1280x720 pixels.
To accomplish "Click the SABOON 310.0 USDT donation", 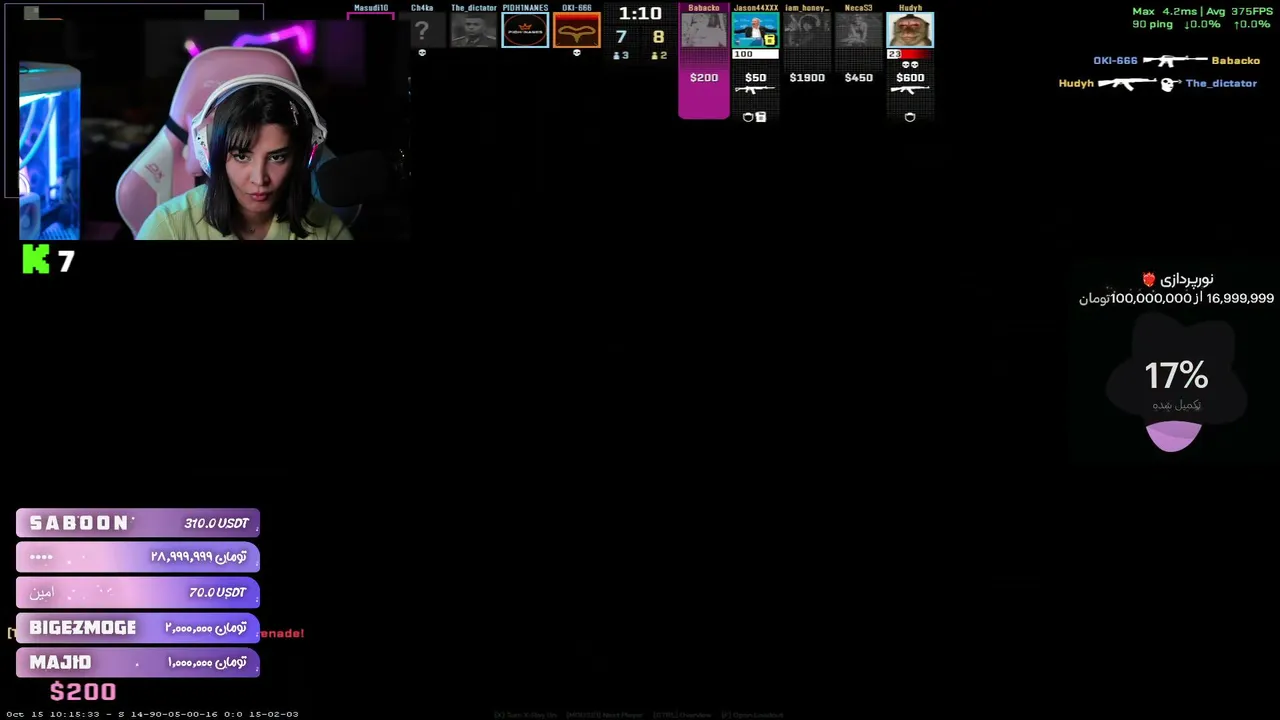I will click(x=138, y=523).
